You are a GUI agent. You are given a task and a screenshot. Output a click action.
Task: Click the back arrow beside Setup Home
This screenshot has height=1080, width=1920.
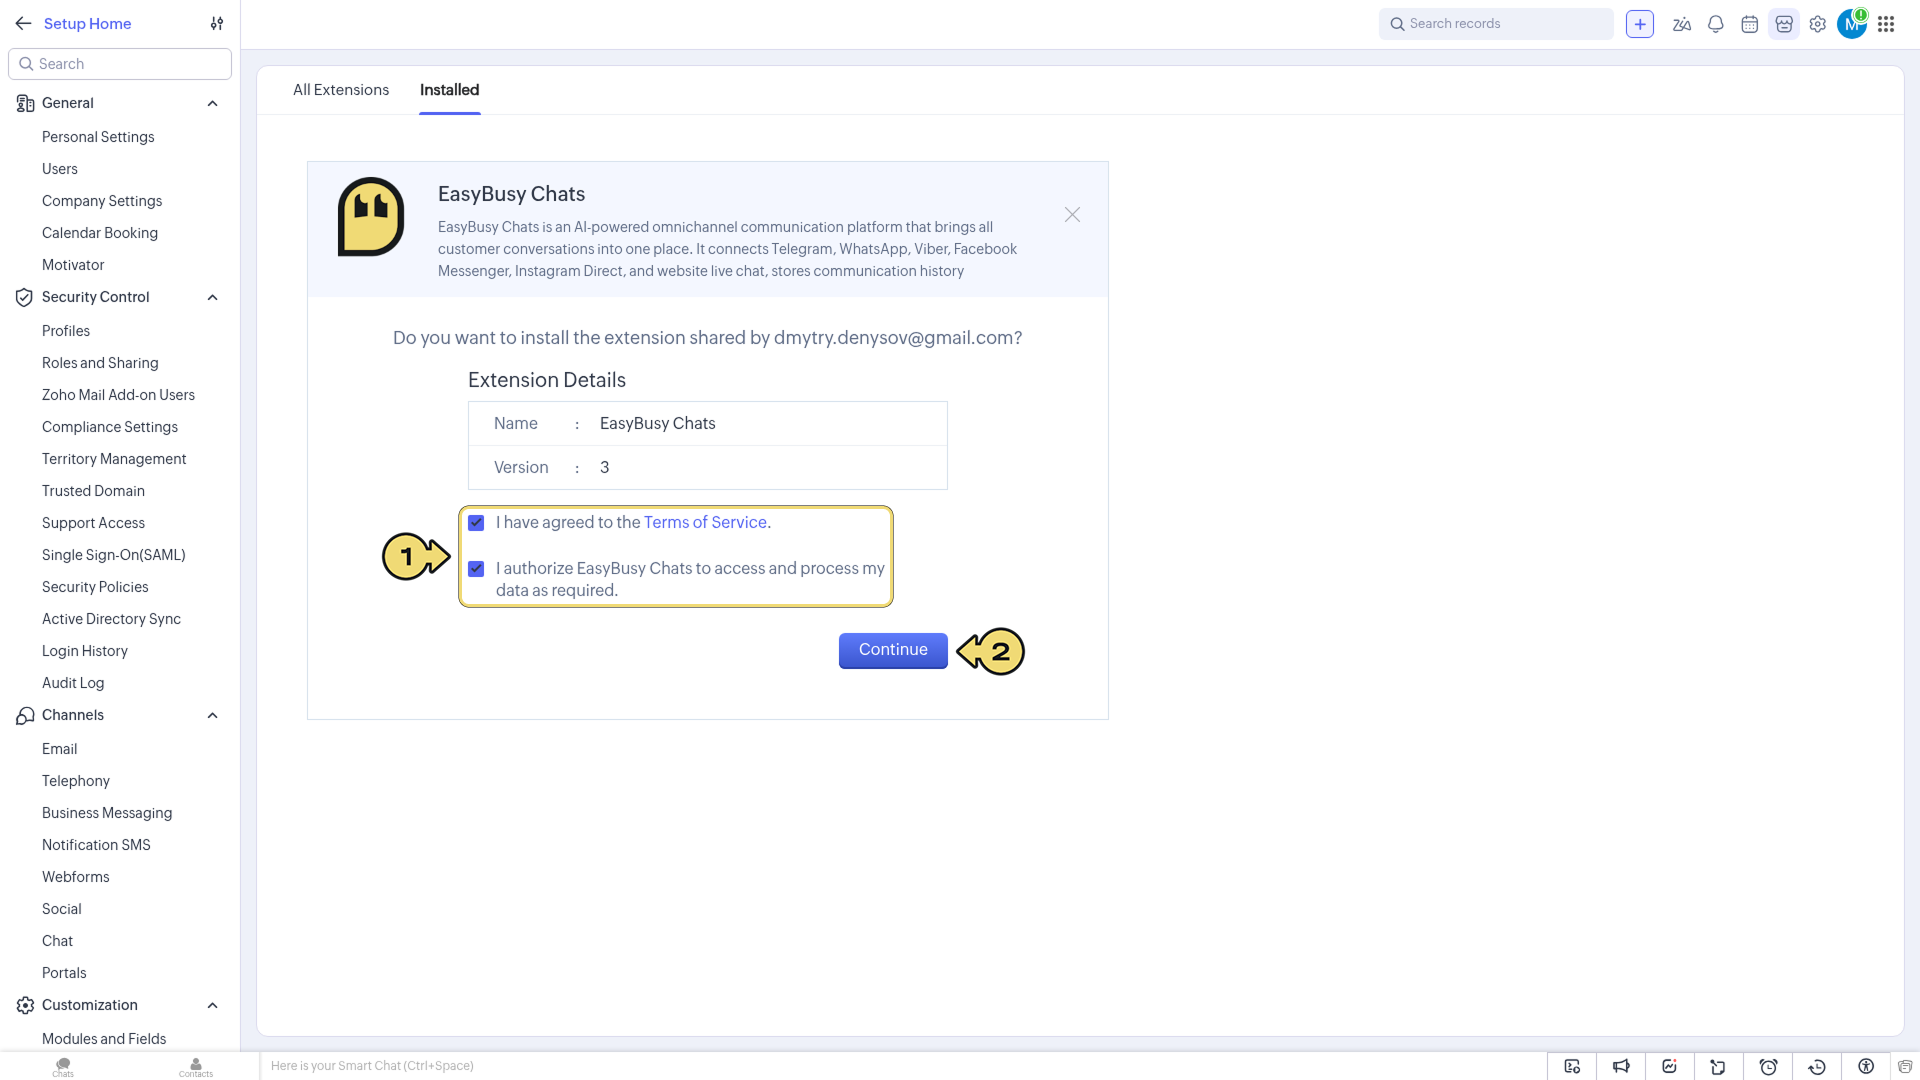pyautogui.click(x=23, y=24)
